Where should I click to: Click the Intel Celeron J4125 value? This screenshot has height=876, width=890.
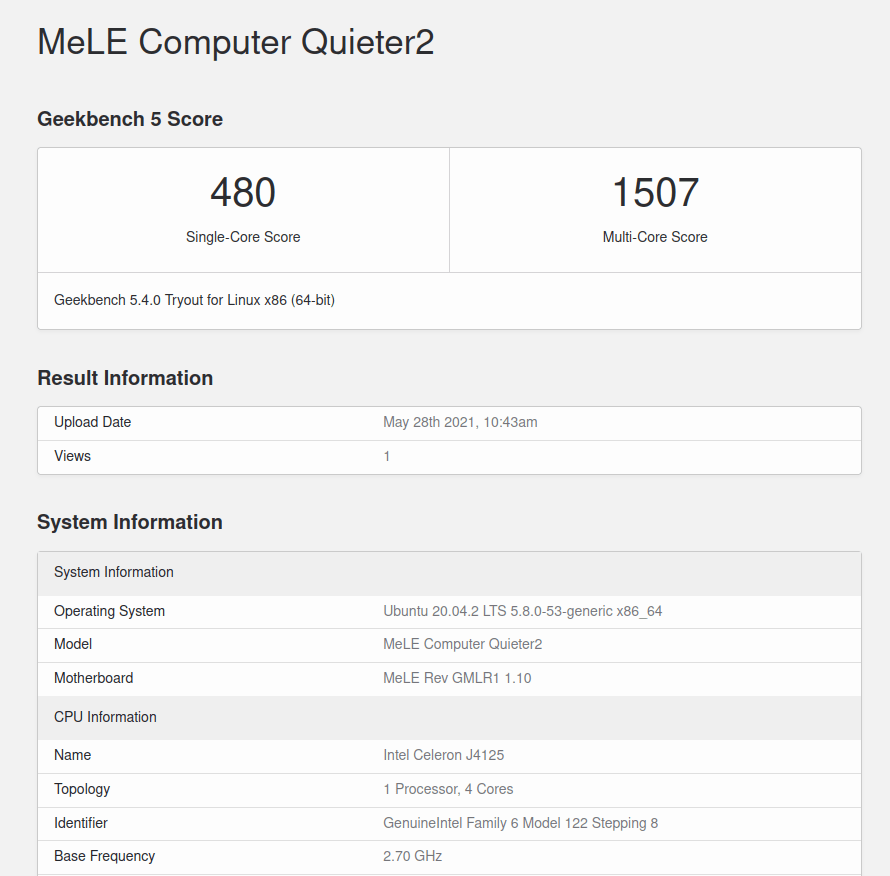444,755
